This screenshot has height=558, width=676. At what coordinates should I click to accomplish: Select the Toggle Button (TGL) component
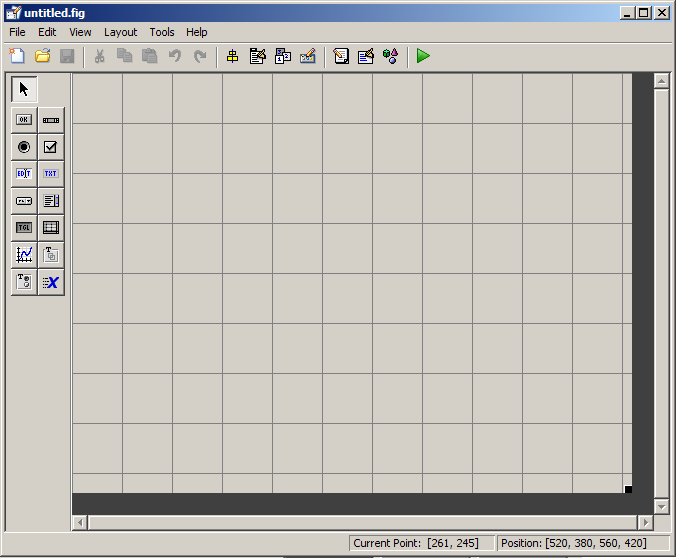pos(24,228)
